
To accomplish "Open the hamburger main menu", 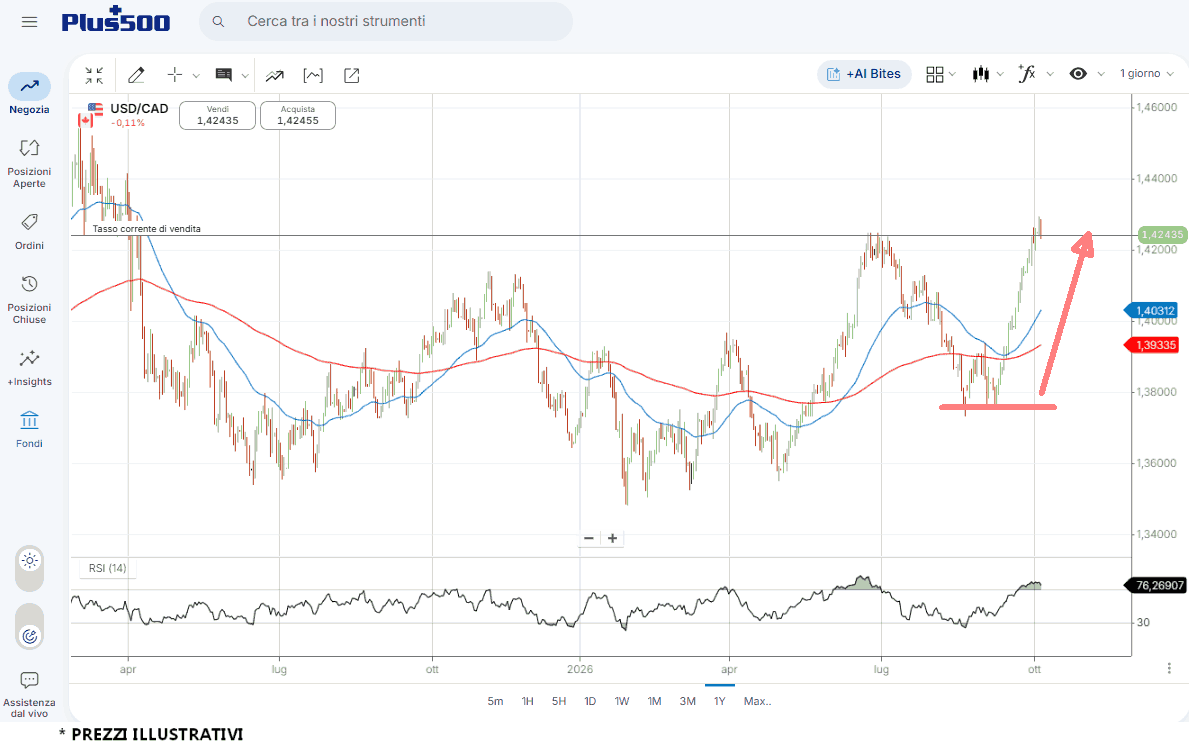I will tap(30, 22).
